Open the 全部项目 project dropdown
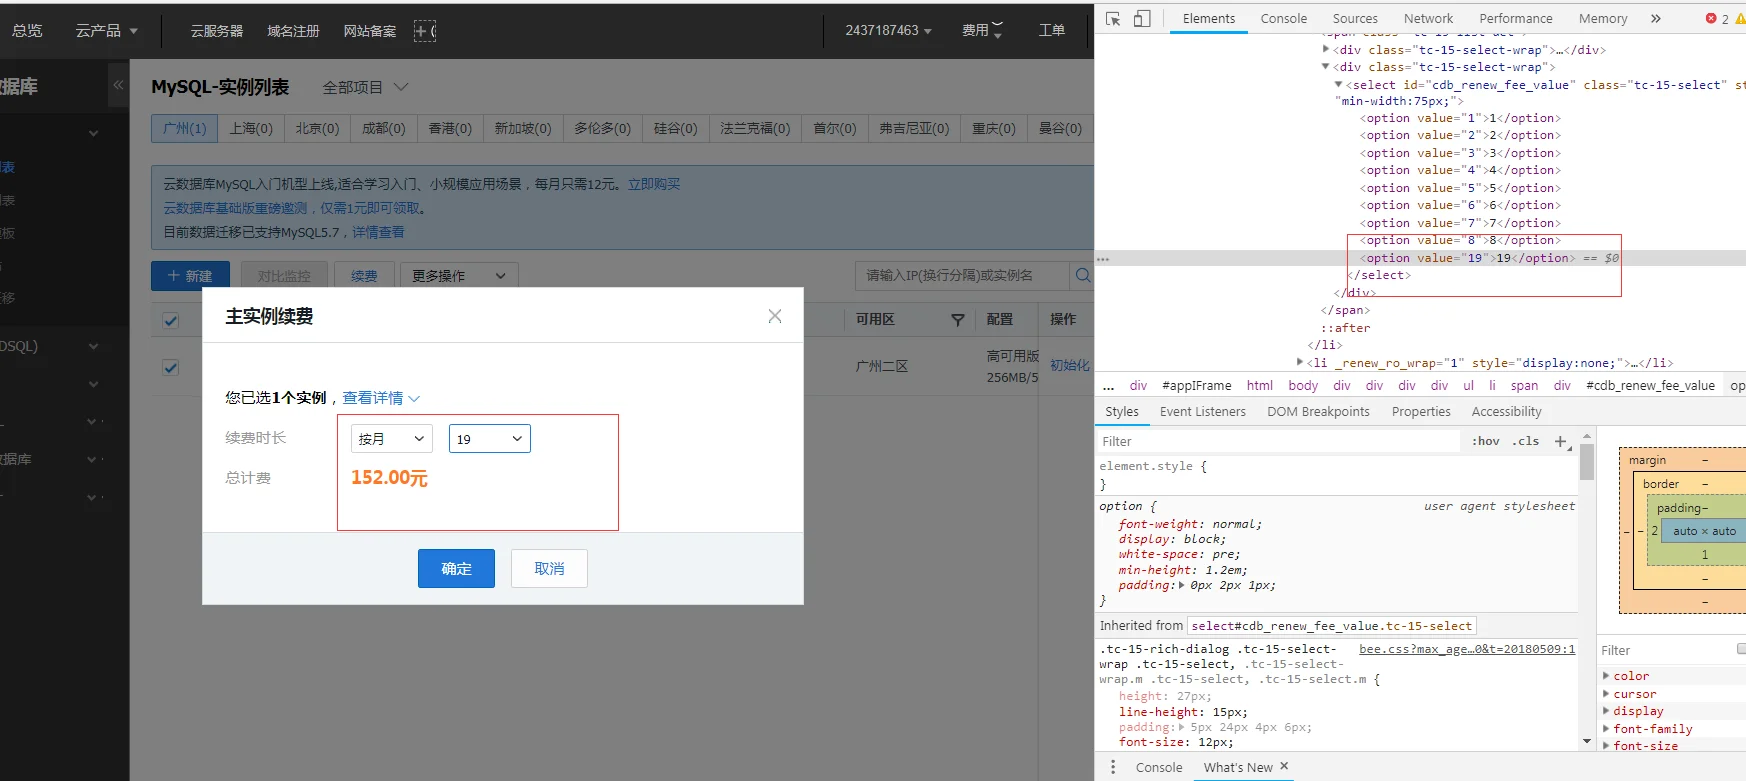Image resolution: width=1746 pixels, height=781 pixels. (x=365, y=87)
